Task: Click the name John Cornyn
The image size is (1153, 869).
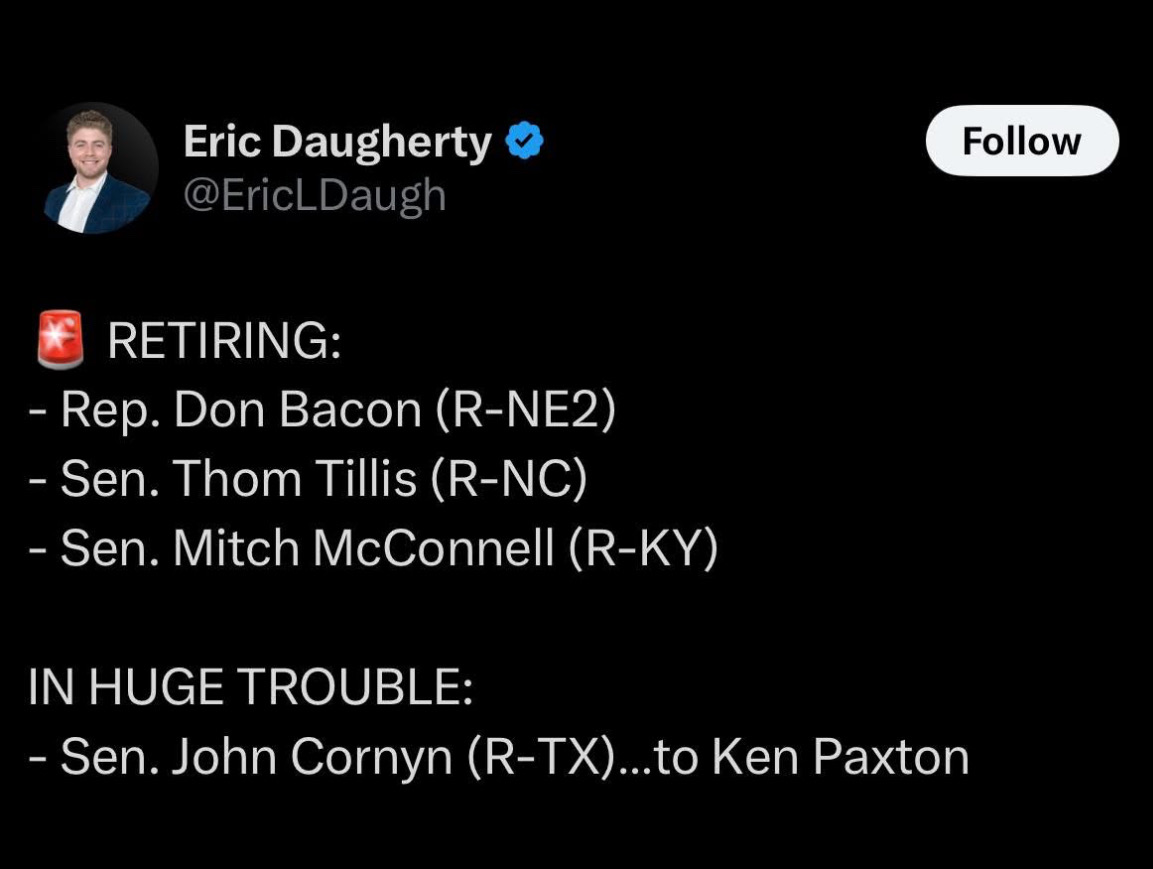Action: [x=311, y=757]
